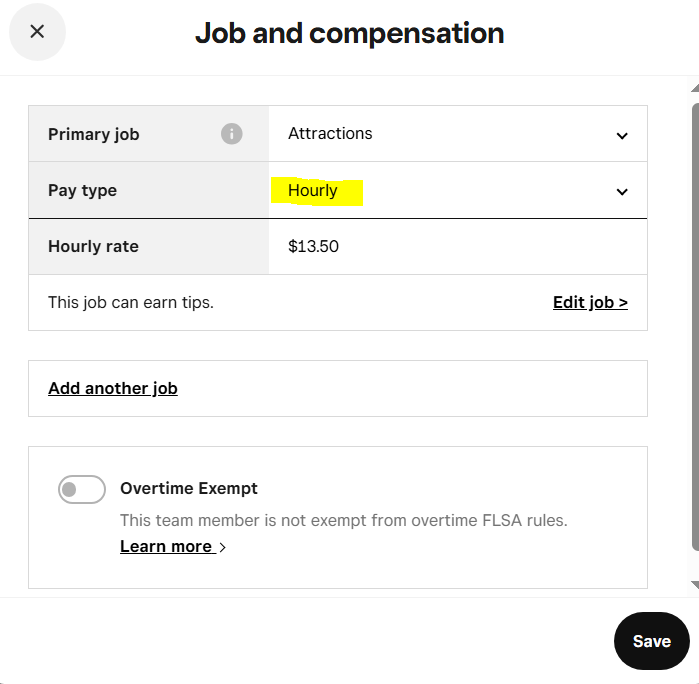Viewport: 699px width, 684px height.
Task: Enable the Overtime Exempt toggle
Action: click(x=82, y=490)
